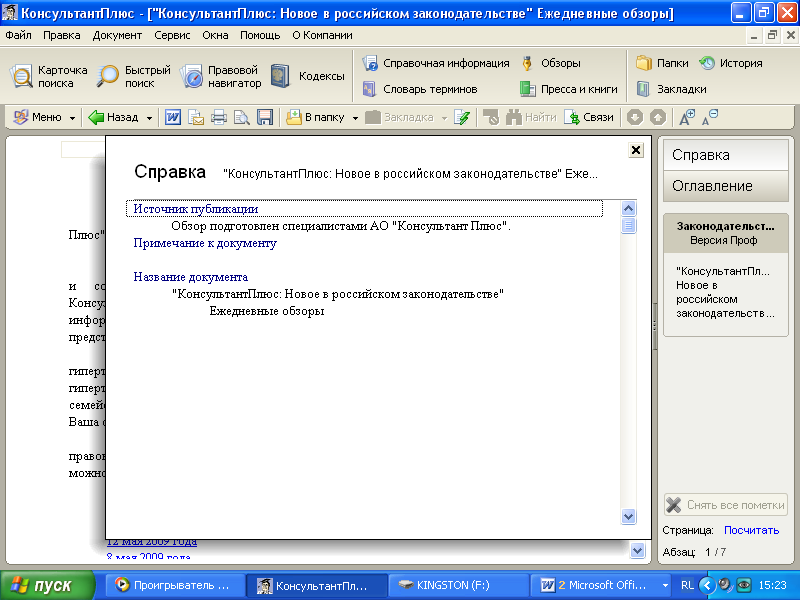The image size is (800, 600).
Task: Open the Документ menu
Action: [x=117, y=35]
